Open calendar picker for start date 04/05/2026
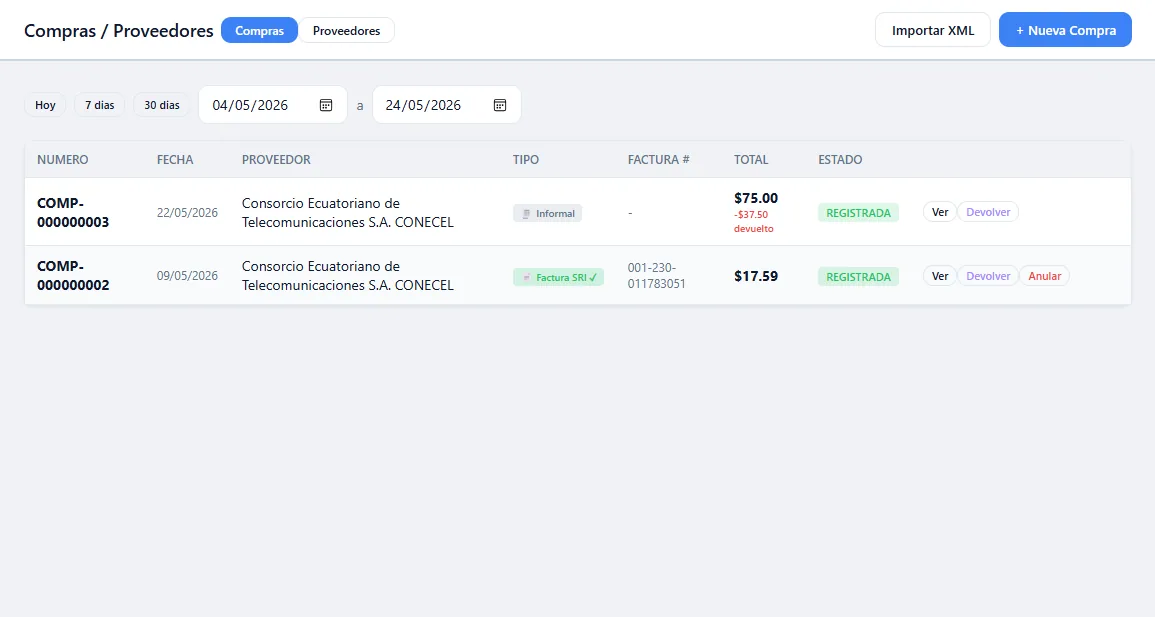 coord(326,105)
